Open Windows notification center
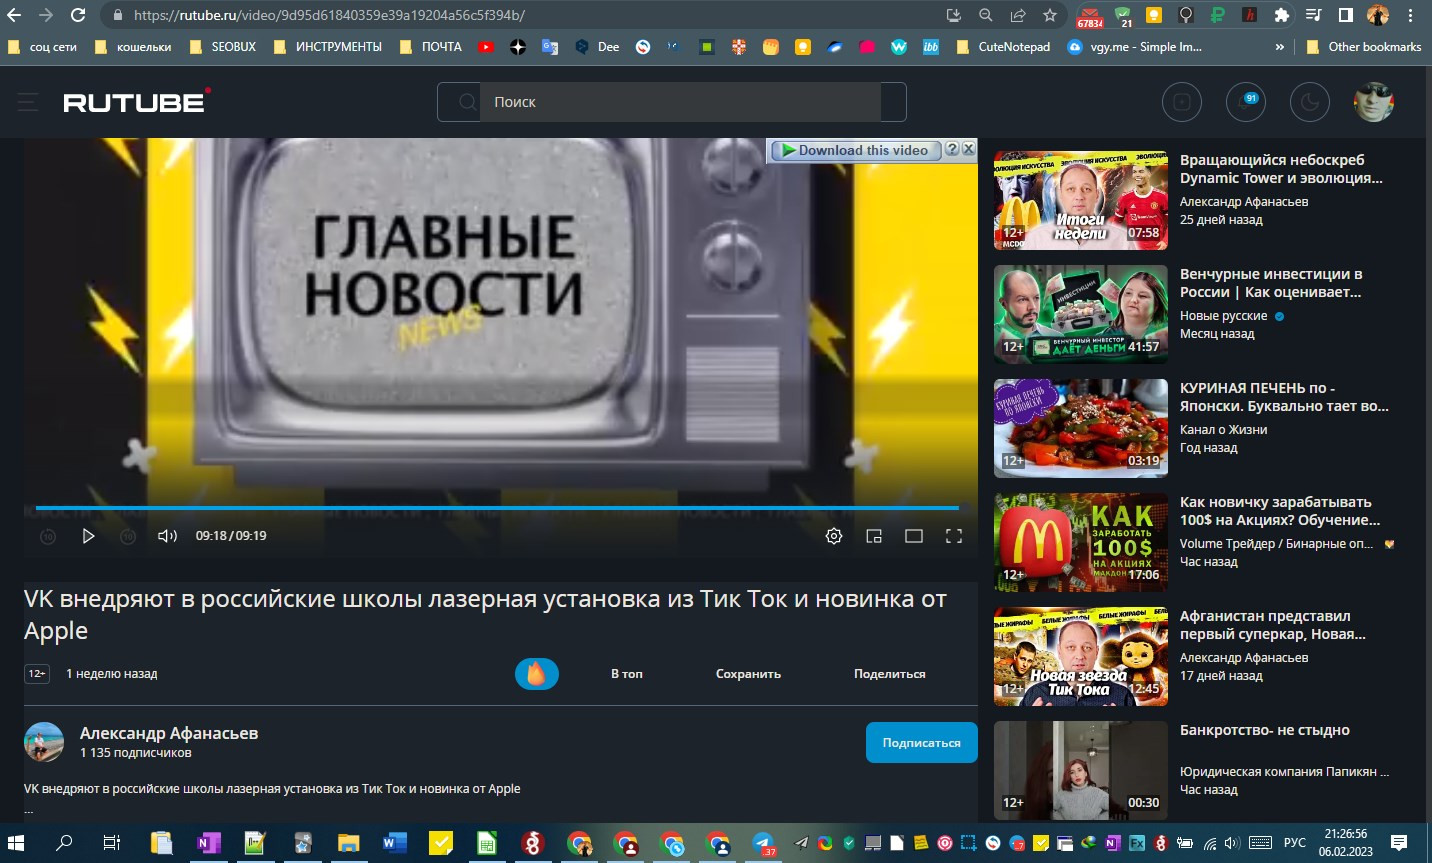The height and width of the screenshot is (863, 1432). click(x=1399, y=843)
